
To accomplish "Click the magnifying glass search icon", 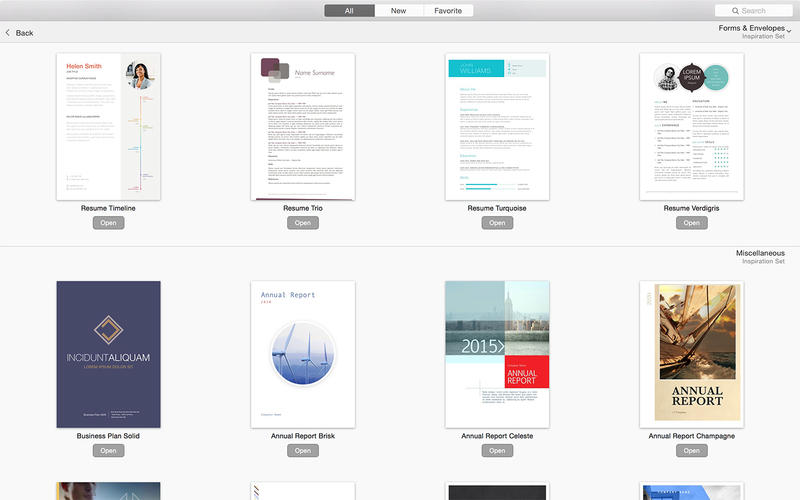I will tap(732, 11).
